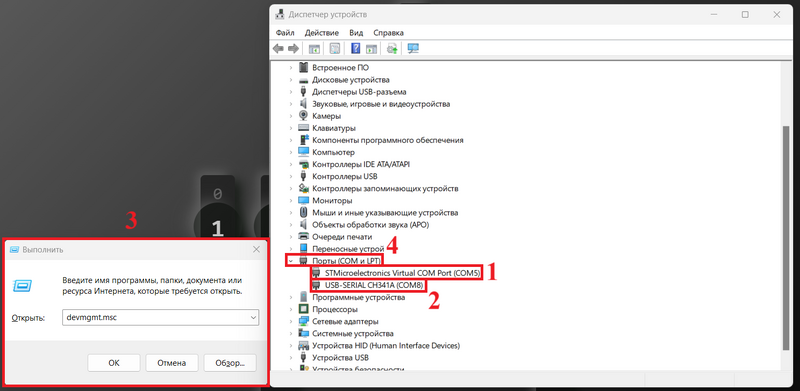Click the Процессоры chip icon
The height and width of the screenshot is (391, 800).
[x=304, y=309]
